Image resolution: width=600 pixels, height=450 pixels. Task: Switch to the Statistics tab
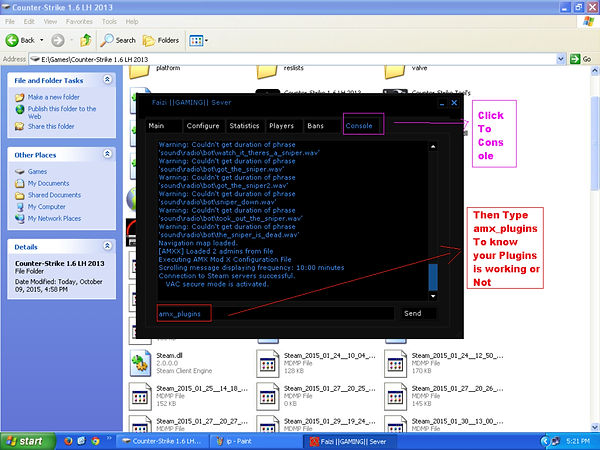pos(245,126)
